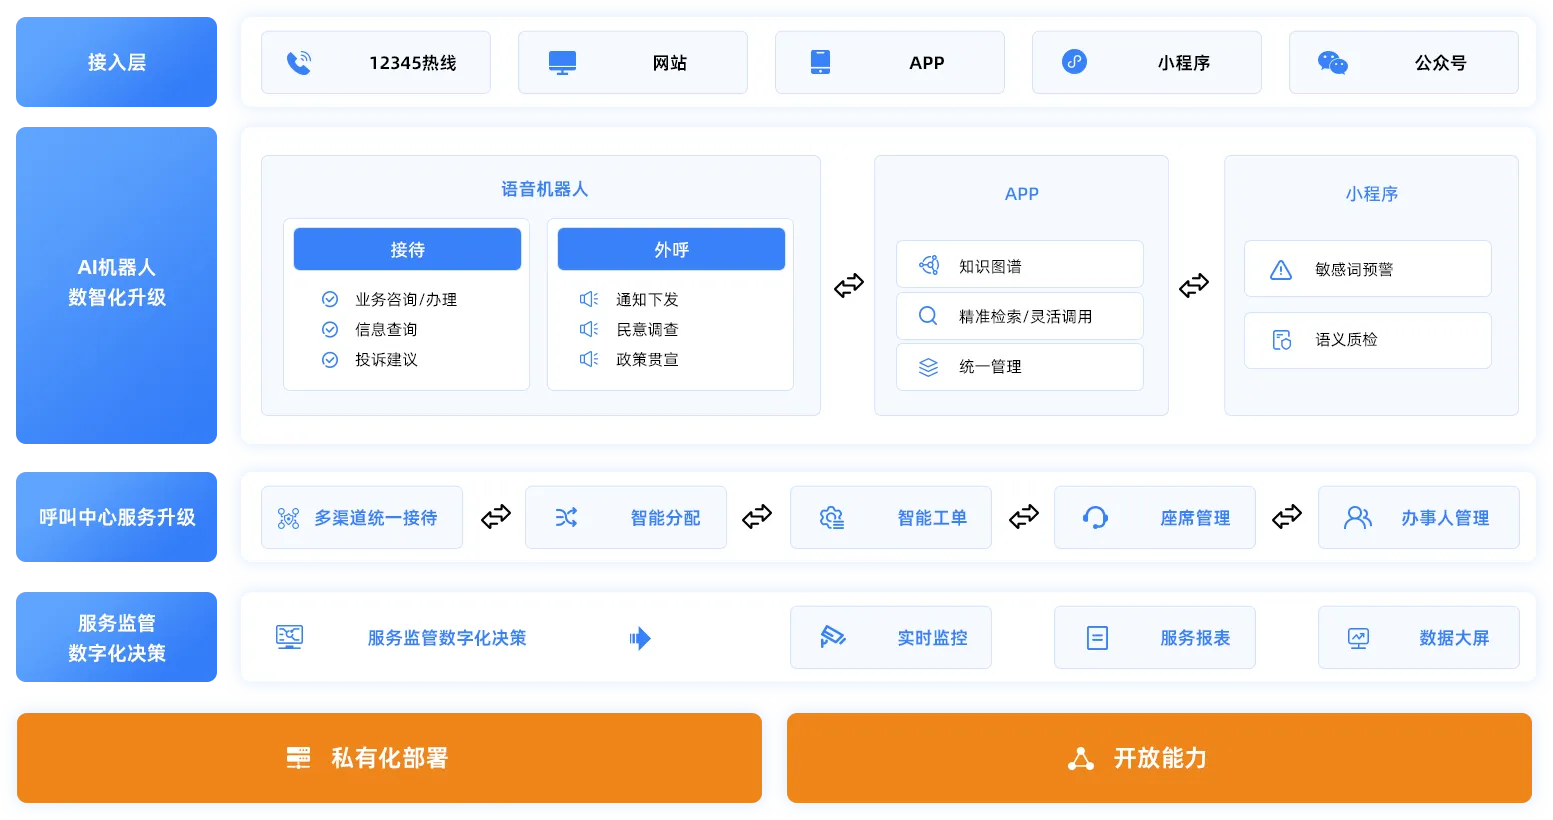Click the blue 外呼 header button
The width and height of the screenshot is (1553, 820).
click(x=671, y=249)
